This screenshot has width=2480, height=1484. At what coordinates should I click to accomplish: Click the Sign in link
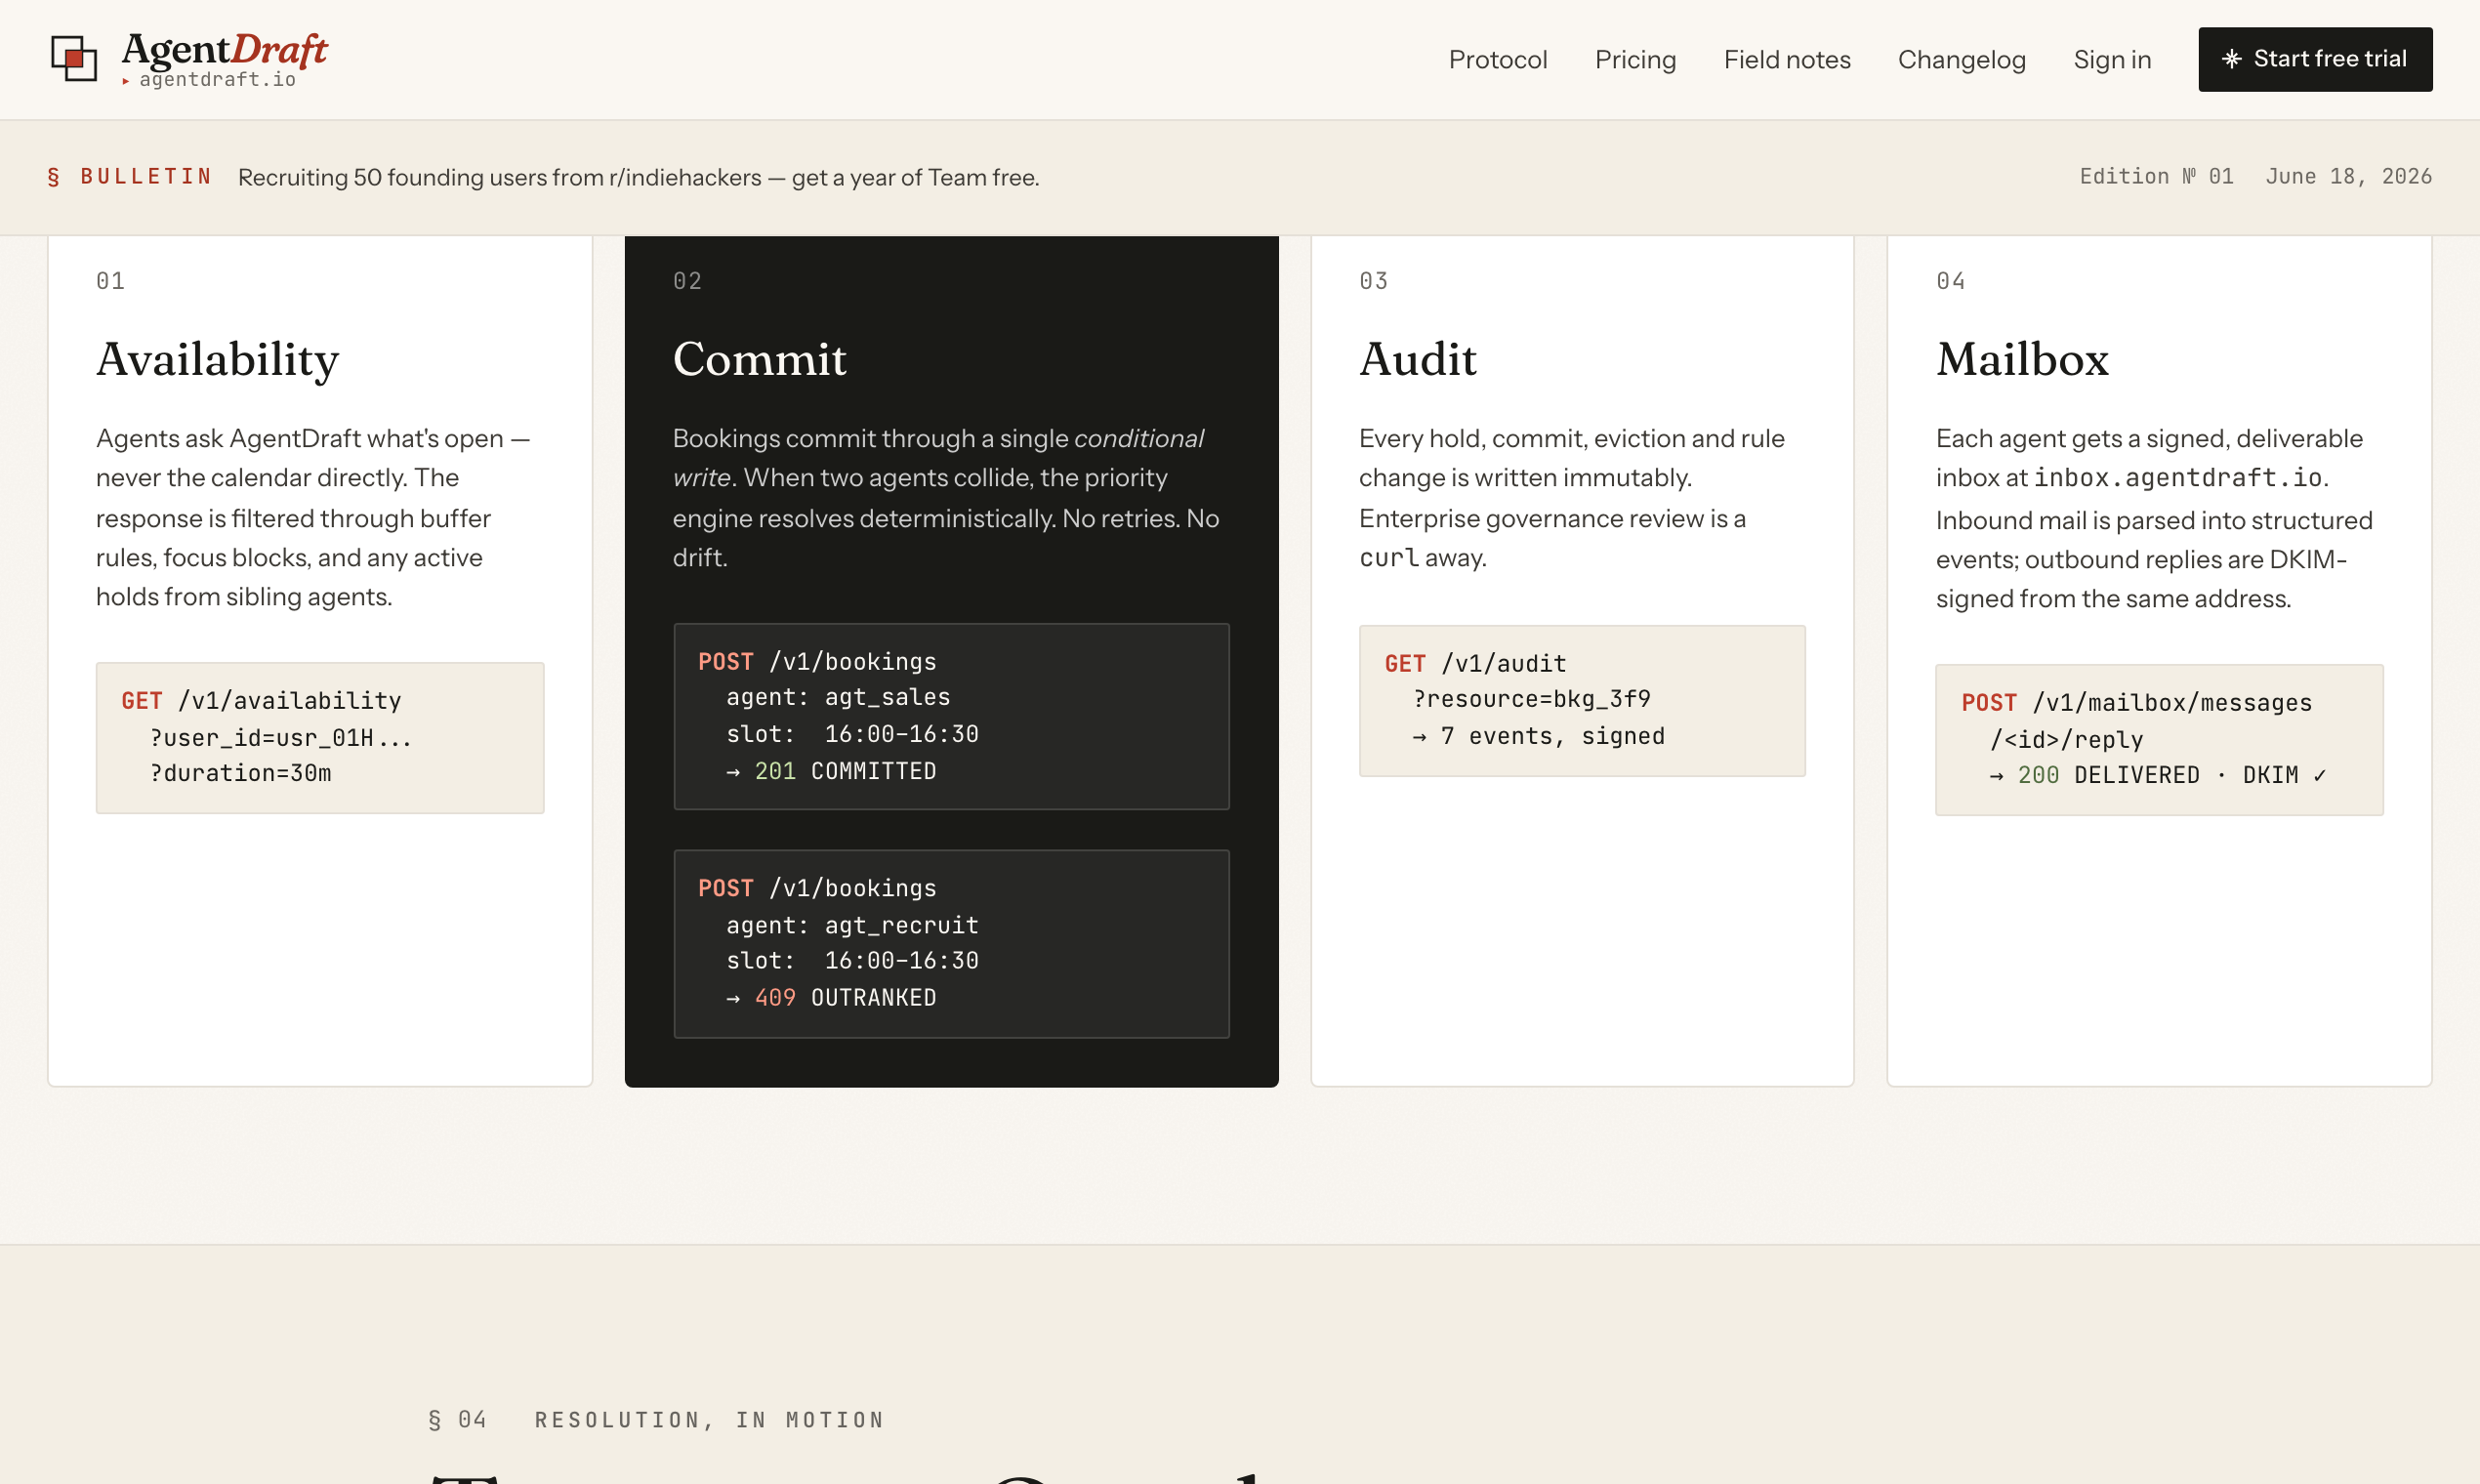(x=2112, y=60)
